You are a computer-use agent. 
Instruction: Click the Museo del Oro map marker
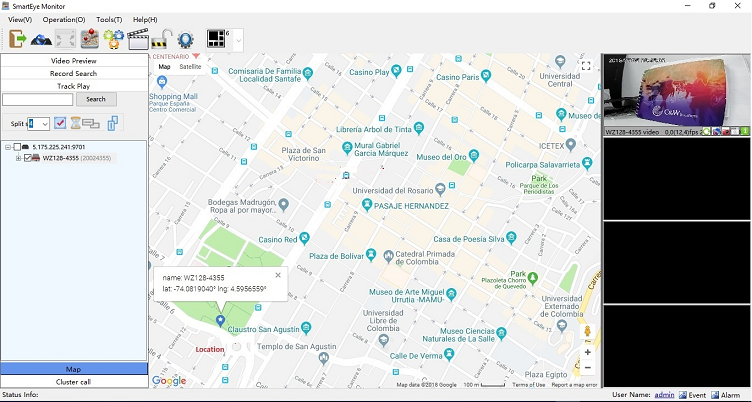(474, 155)
